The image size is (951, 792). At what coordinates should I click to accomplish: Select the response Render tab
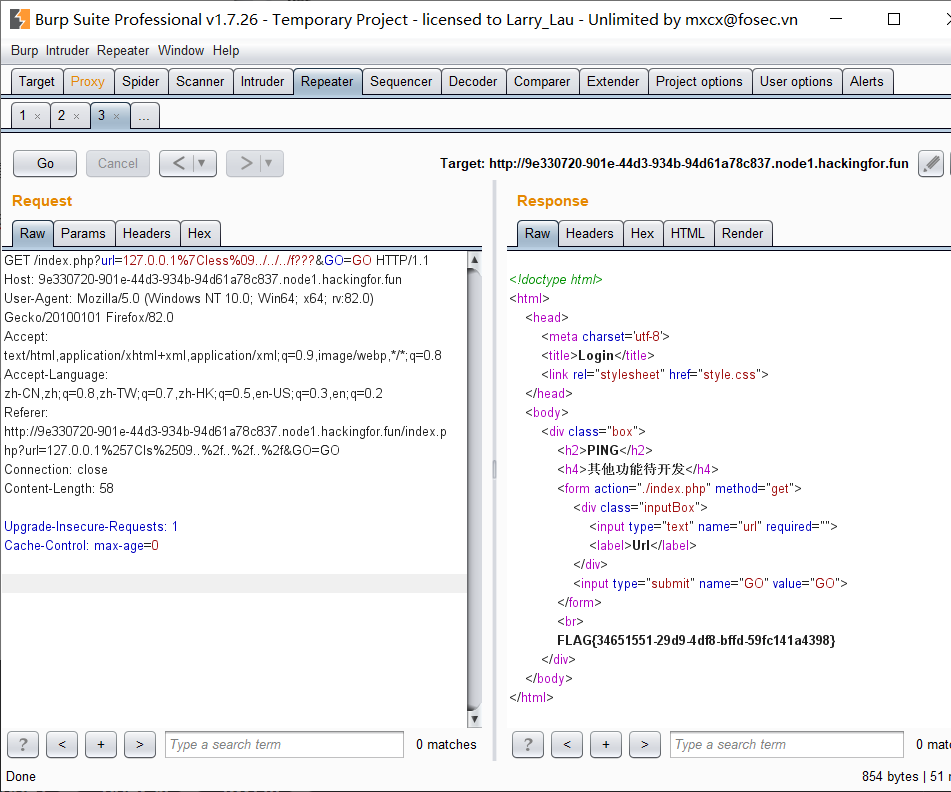pyautogui.click(x=742, y=233)
